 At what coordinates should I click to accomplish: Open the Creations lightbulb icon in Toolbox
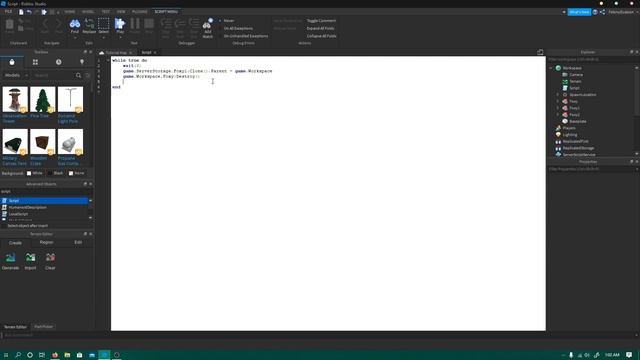pyautogui.click(x=82, y=62)
